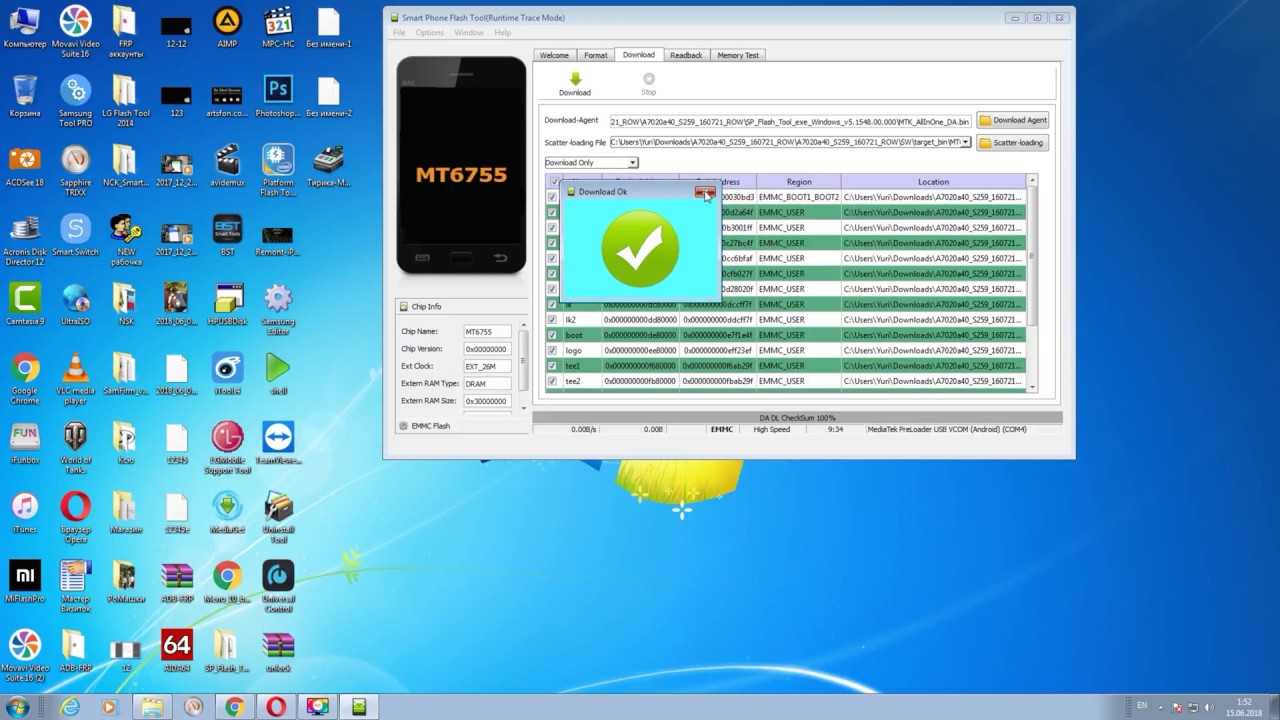
Task: Click the Location column header
Action: point(933,182)
